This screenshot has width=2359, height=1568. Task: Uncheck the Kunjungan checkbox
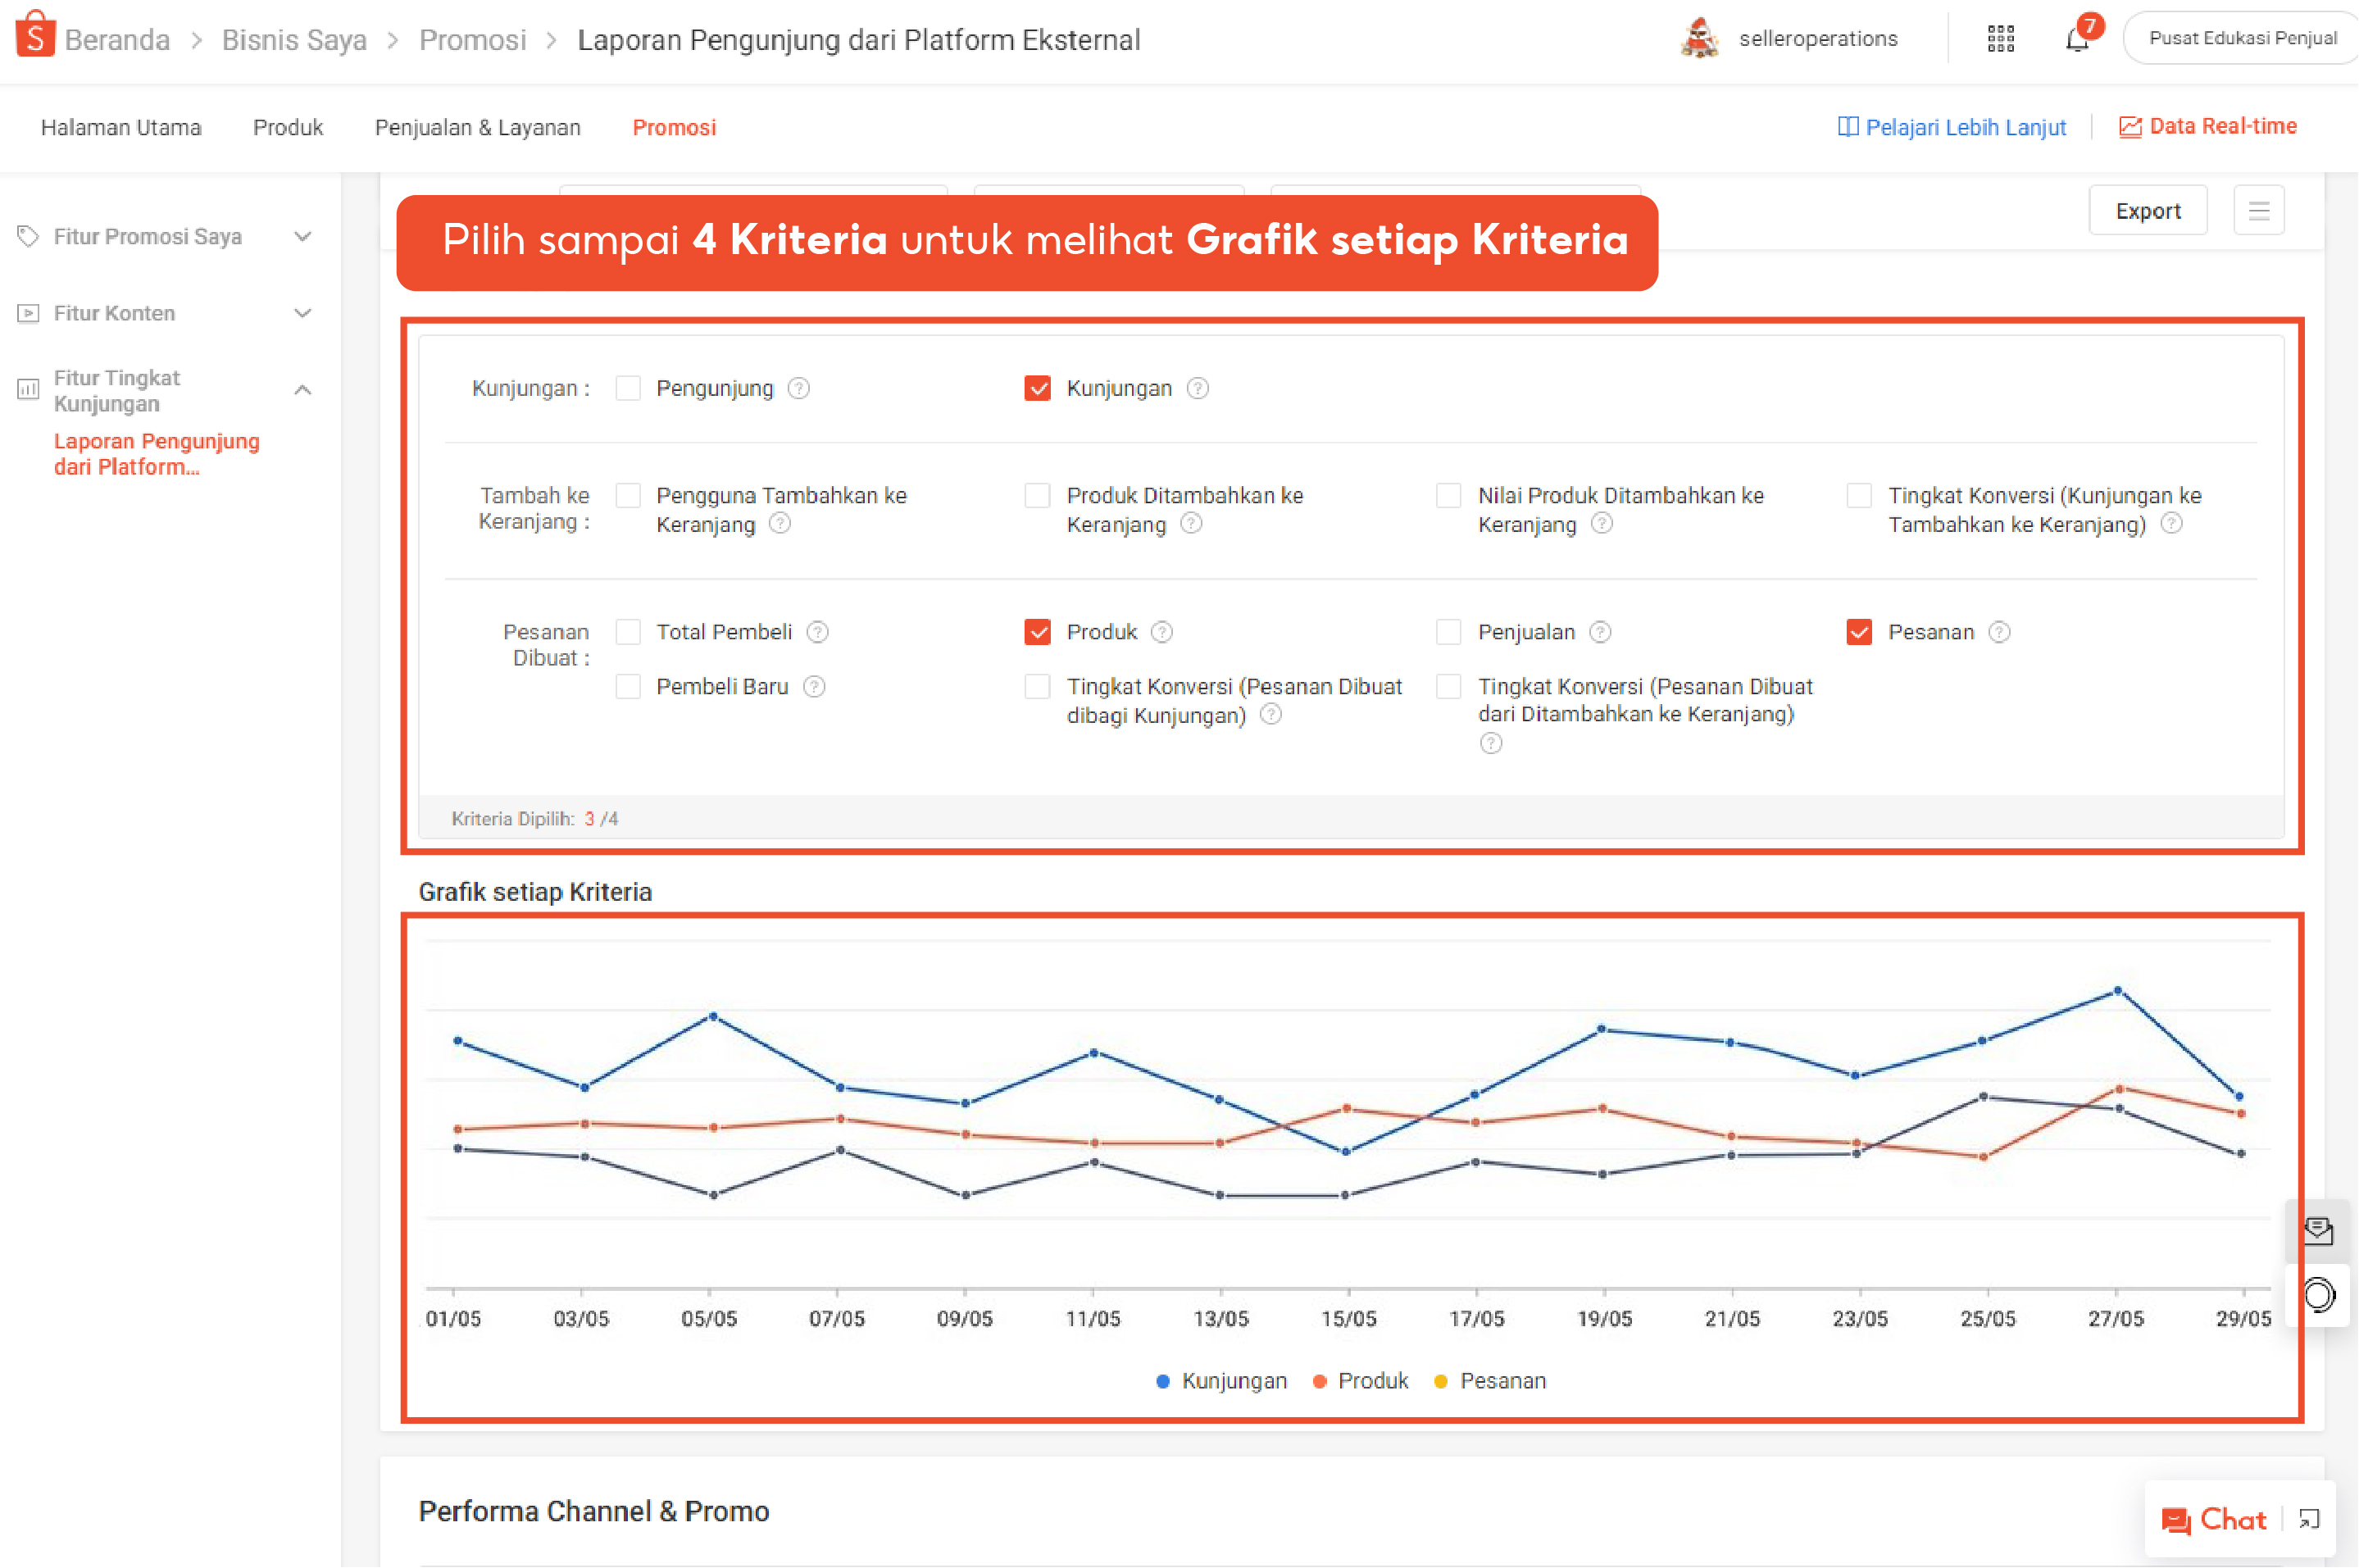[1037, 388]
